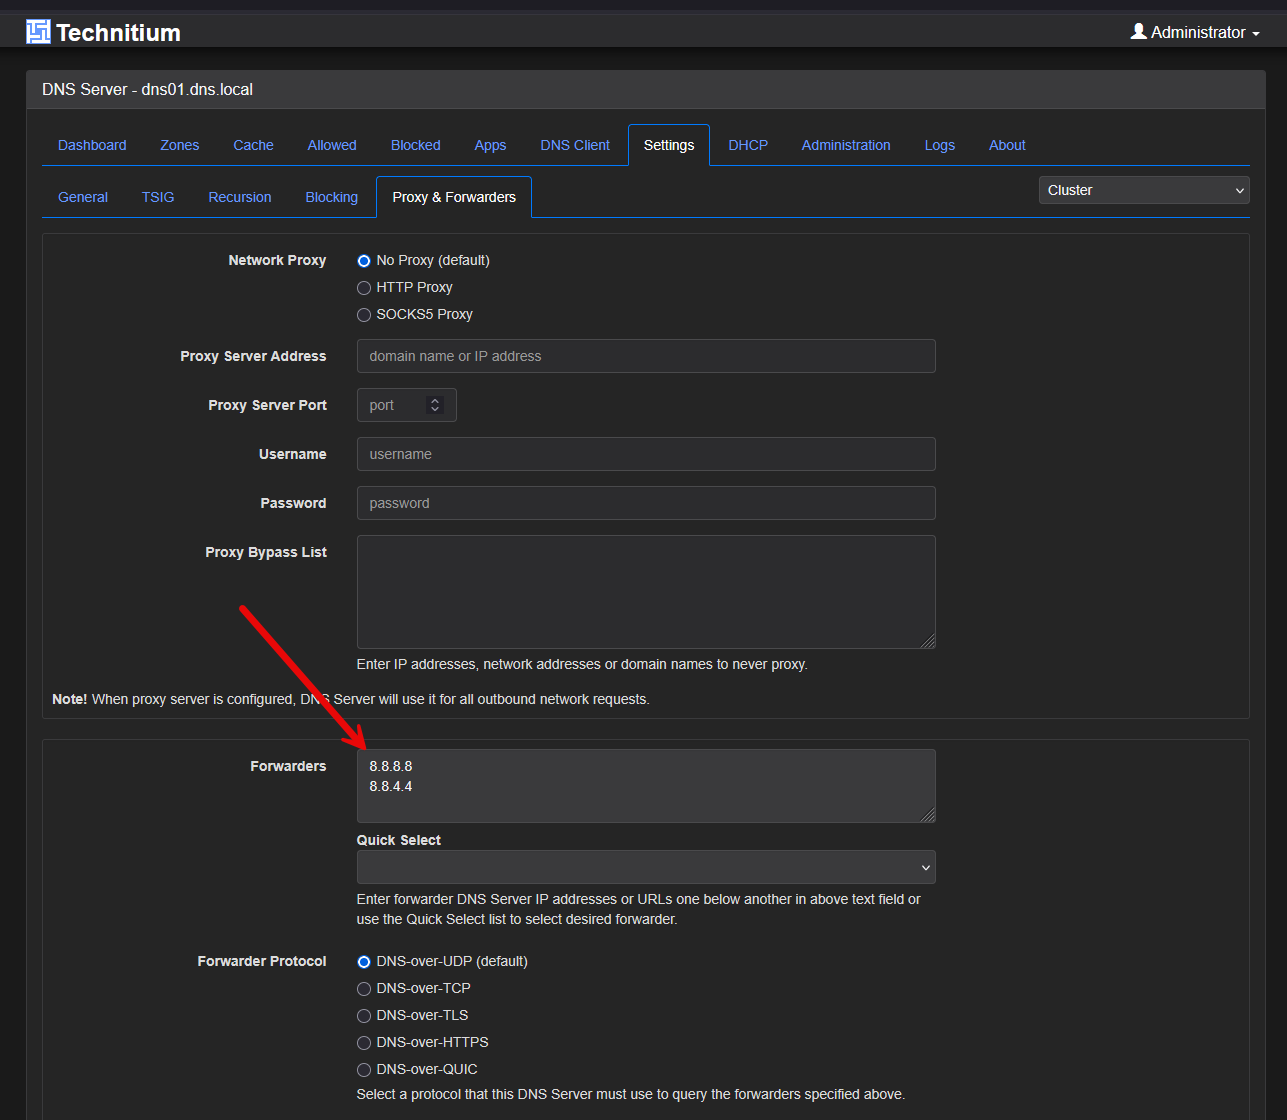Click the Technitium logo icon
Viewport: 1287px width, 1120px height.
coord(38,32)
